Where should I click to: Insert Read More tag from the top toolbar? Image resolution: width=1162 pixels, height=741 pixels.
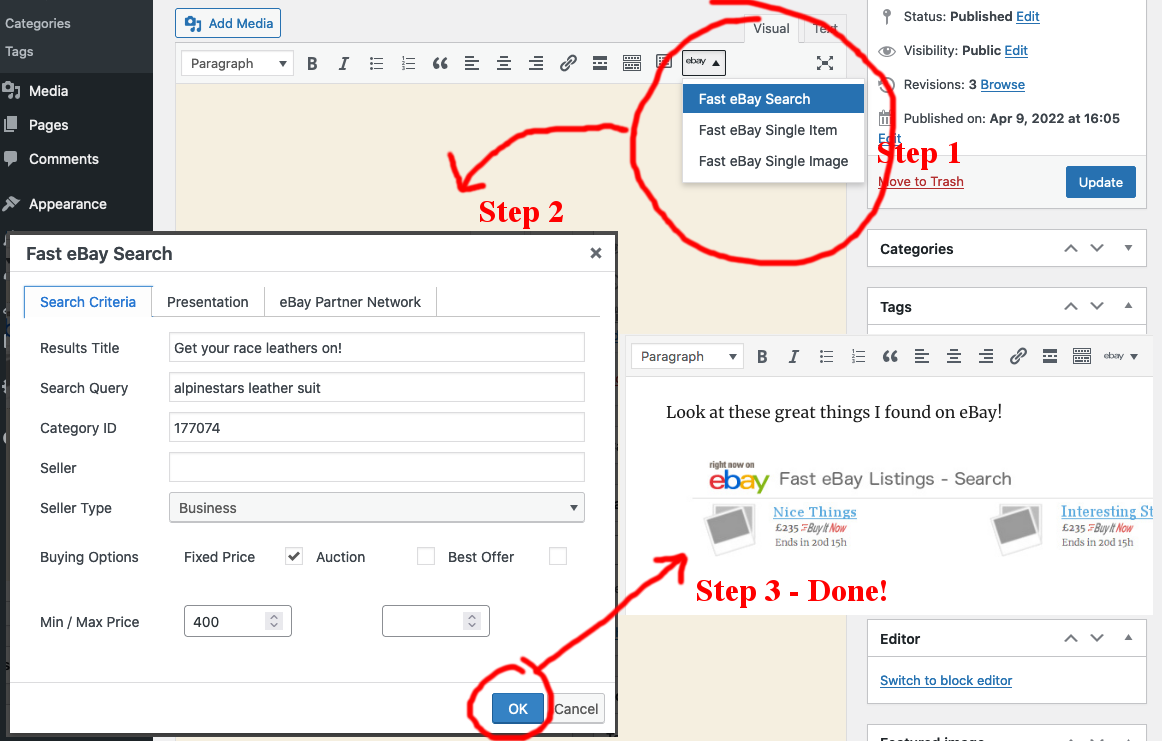(600, 64)
